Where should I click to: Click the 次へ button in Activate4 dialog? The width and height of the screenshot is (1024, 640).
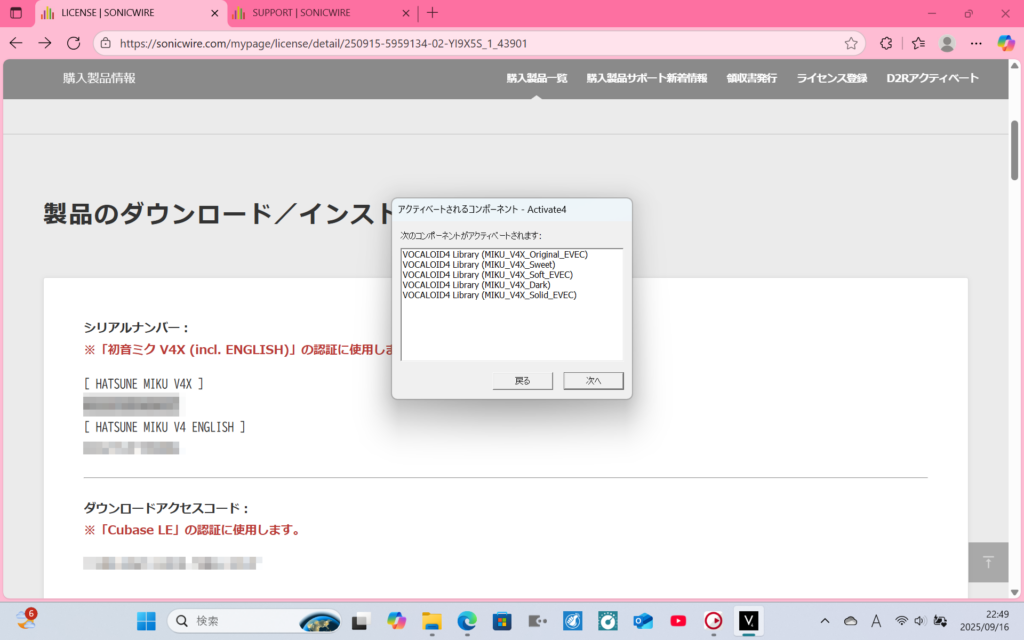click(x=593, y=381)
